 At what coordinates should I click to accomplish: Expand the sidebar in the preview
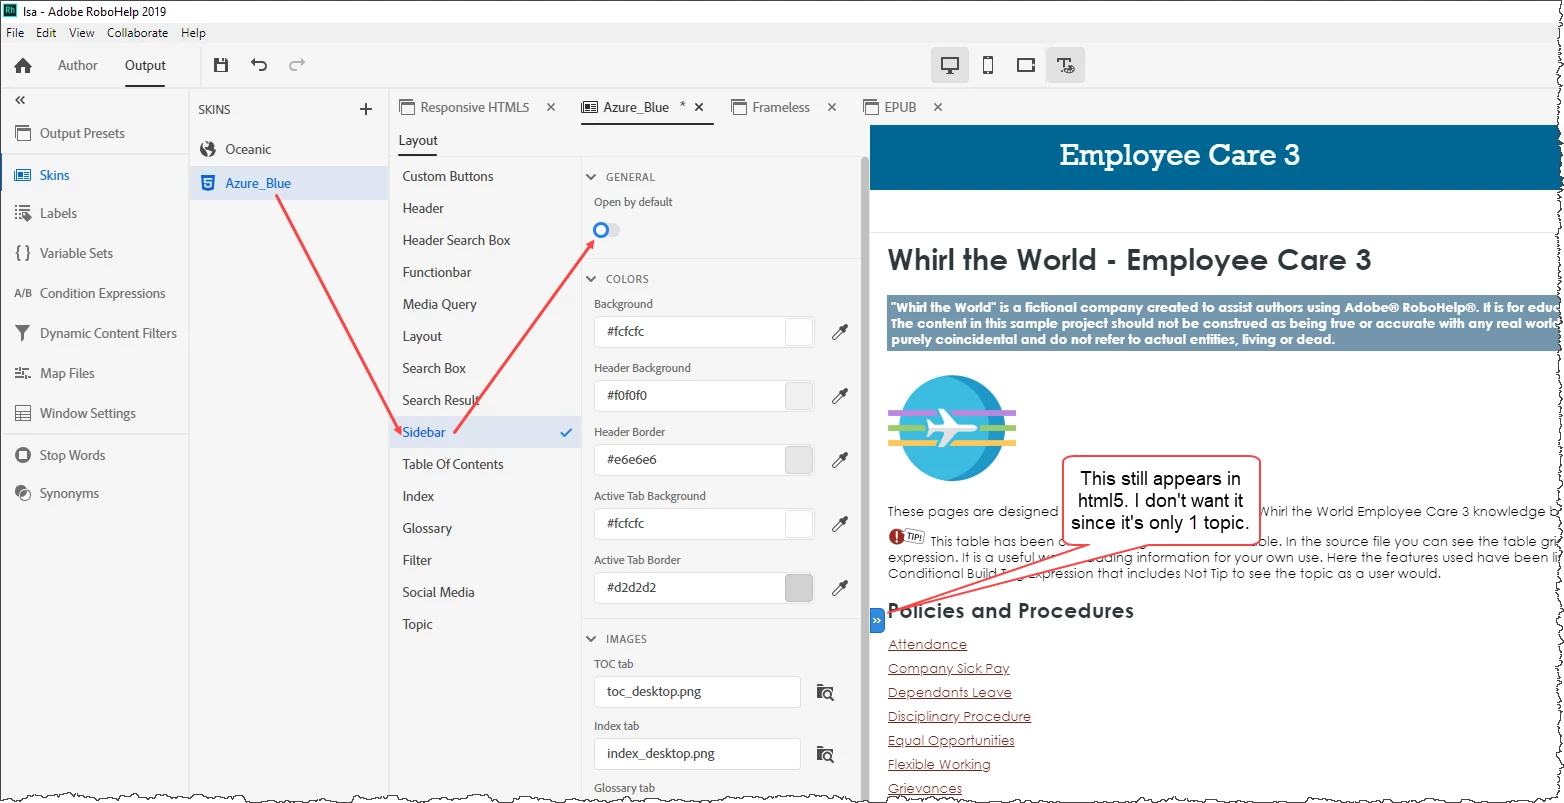click(877, 621)
